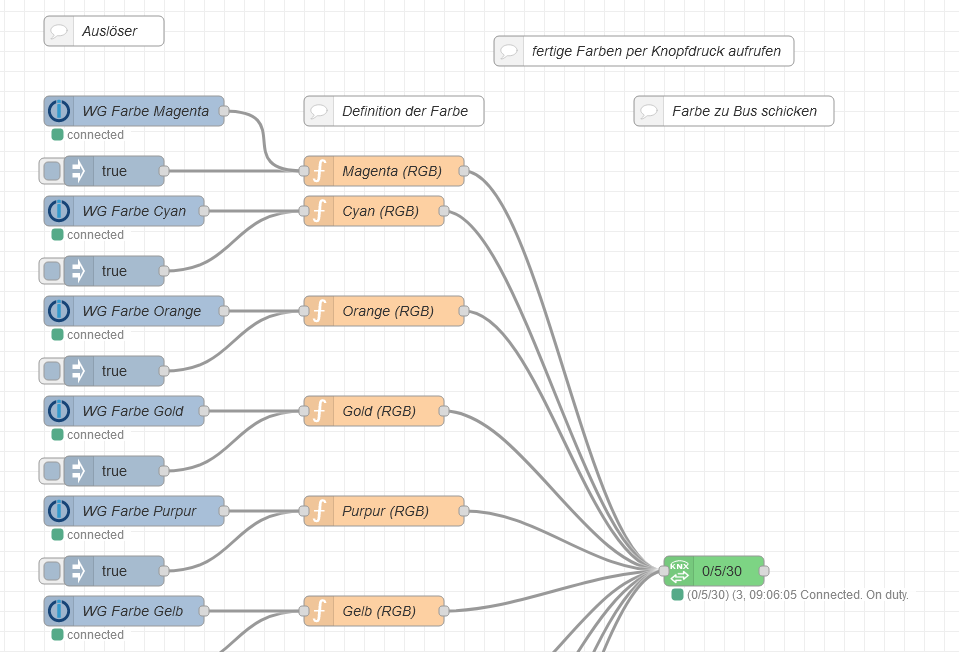Select the Orange (RGB) function node
The image size is (959, 652).
point(391,311)
